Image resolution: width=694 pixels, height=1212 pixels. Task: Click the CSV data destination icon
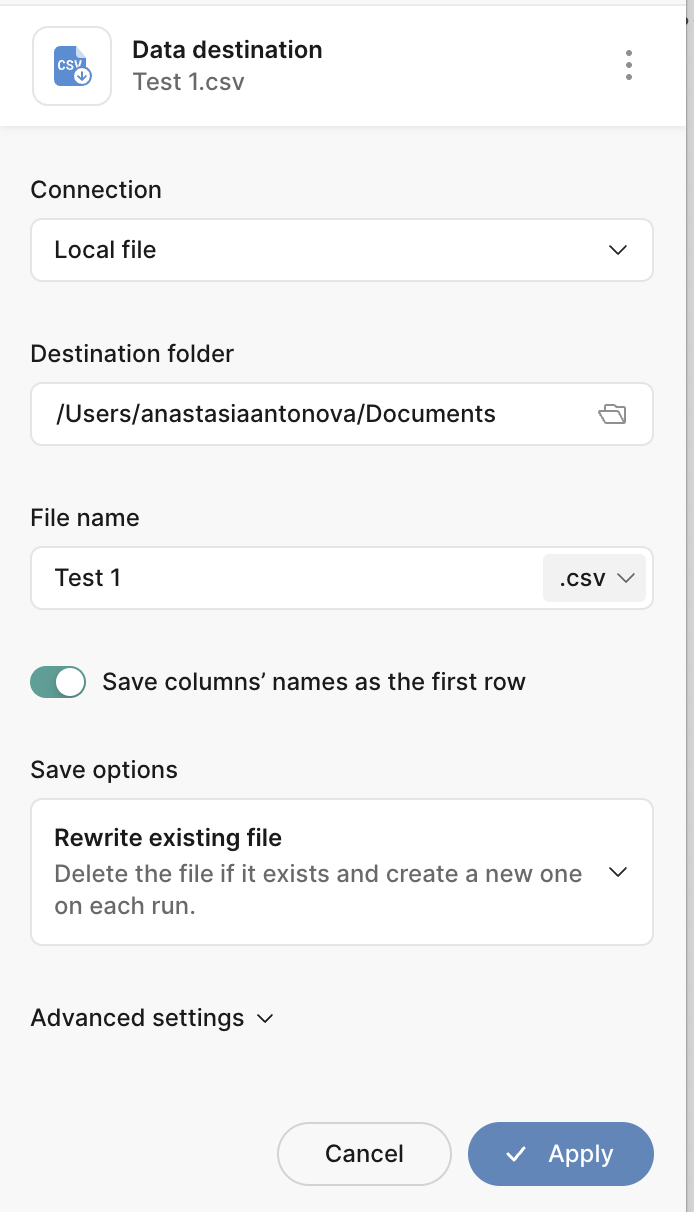tap(72, 66)
